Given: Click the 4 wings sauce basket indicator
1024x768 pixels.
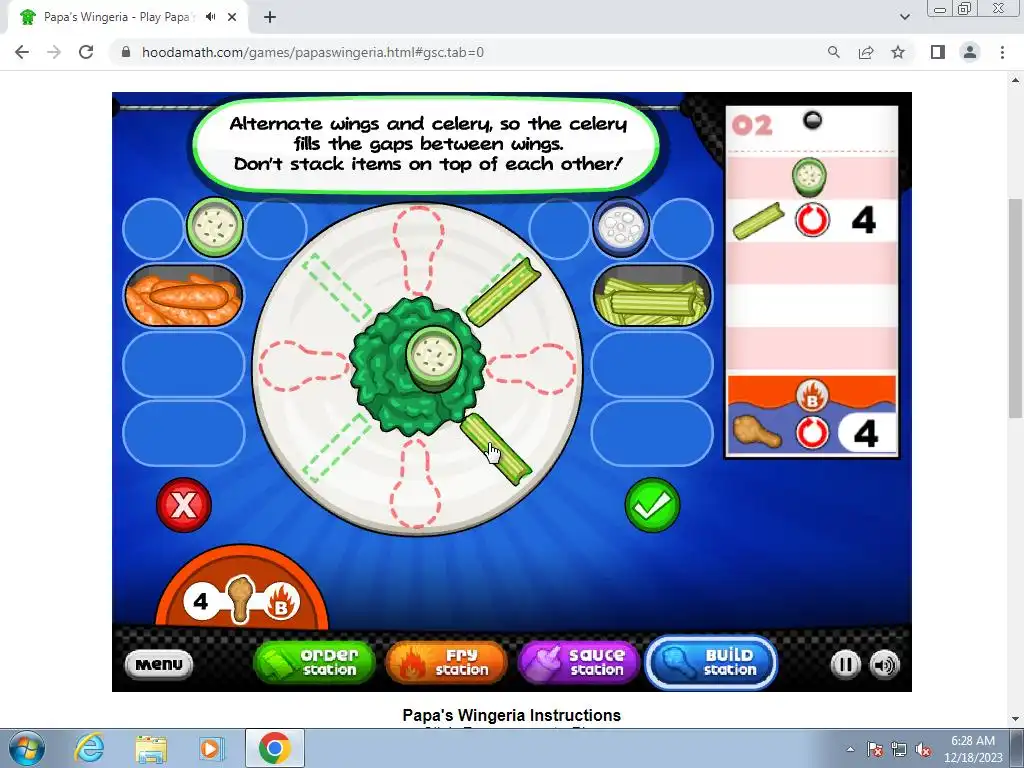Looking at the screenshot, I should (x=242, y=600).
